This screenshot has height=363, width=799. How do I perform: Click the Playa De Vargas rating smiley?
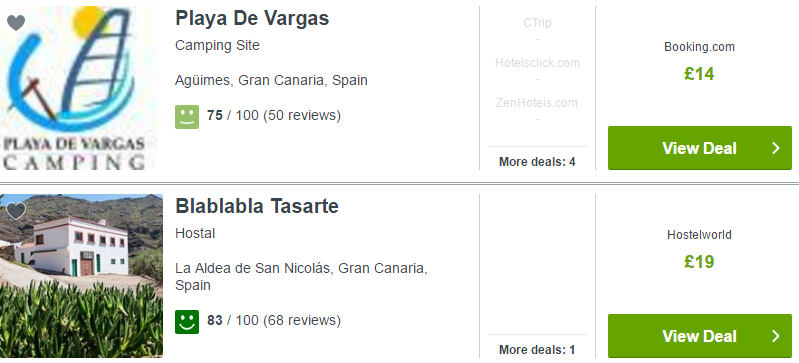(187, 117)
